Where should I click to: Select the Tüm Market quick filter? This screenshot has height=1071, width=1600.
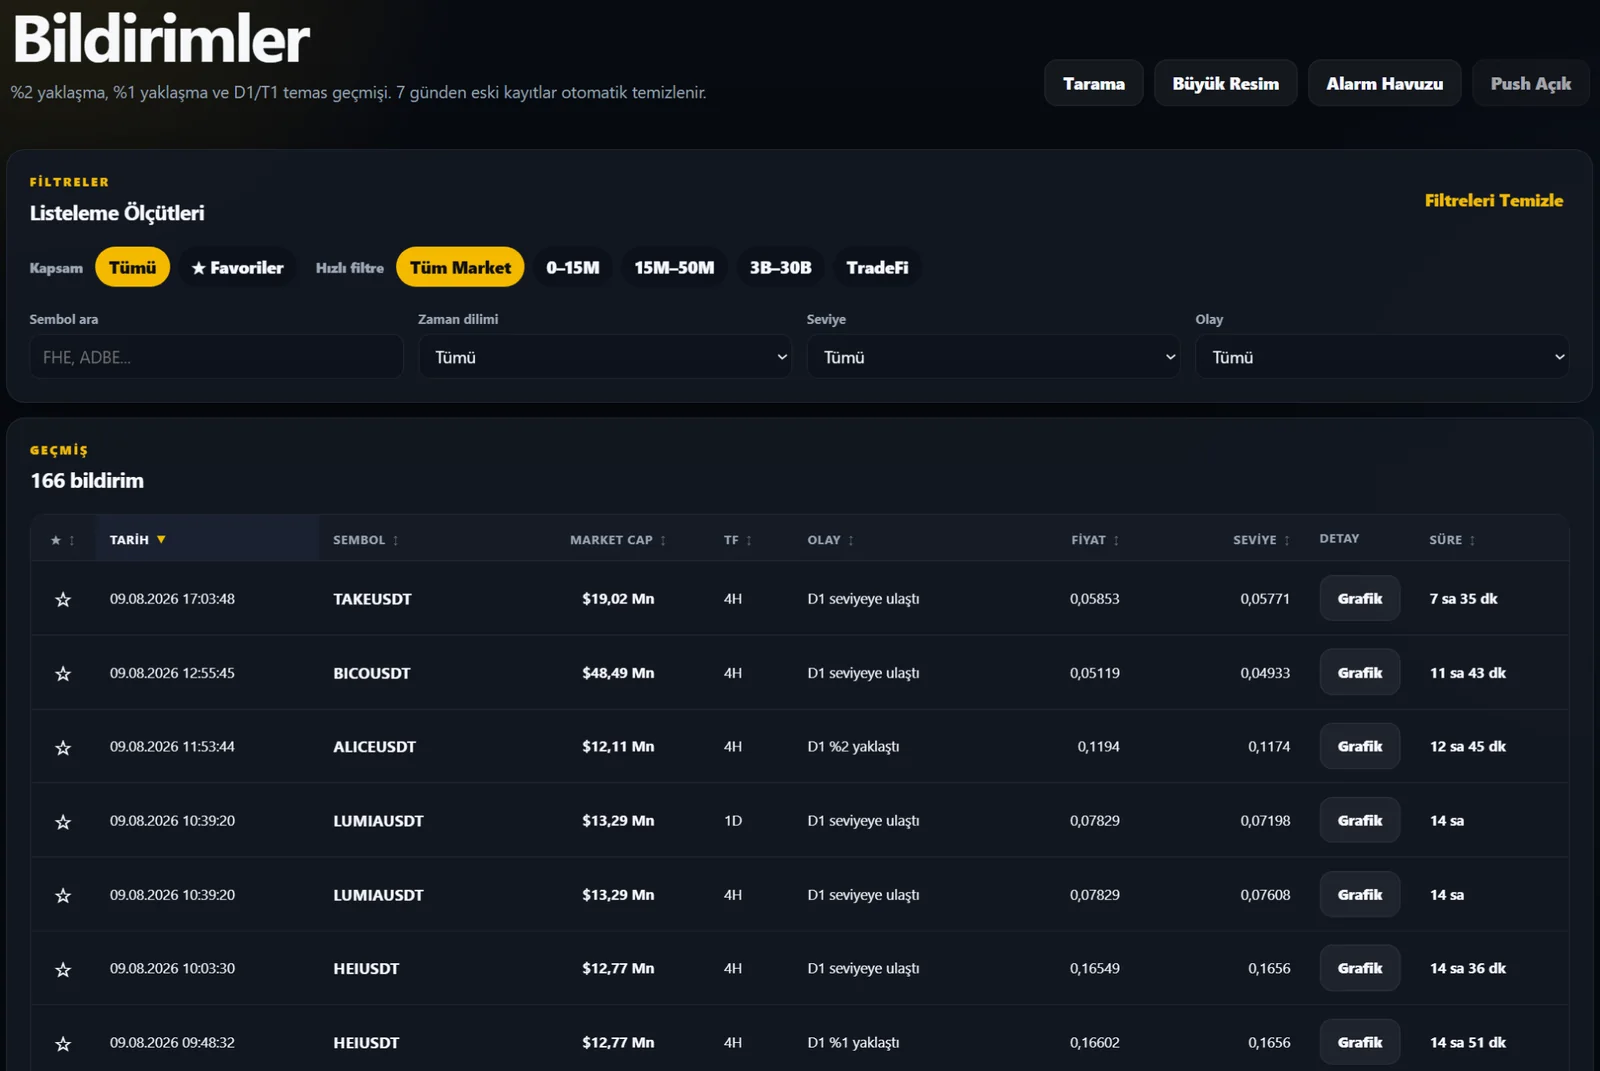pyautogui.click(x=460, y=267)
